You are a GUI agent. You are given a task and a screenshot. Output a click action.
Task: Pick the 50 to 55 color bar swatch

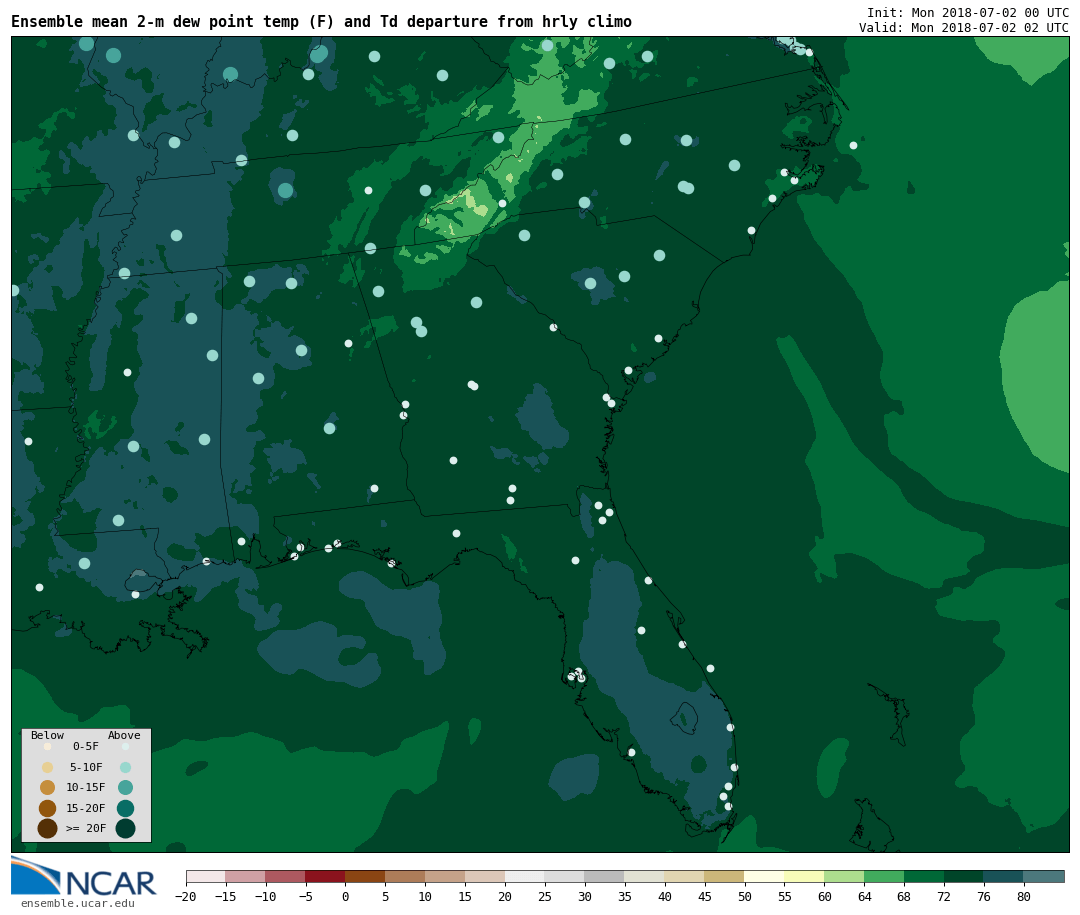(765, 877)
